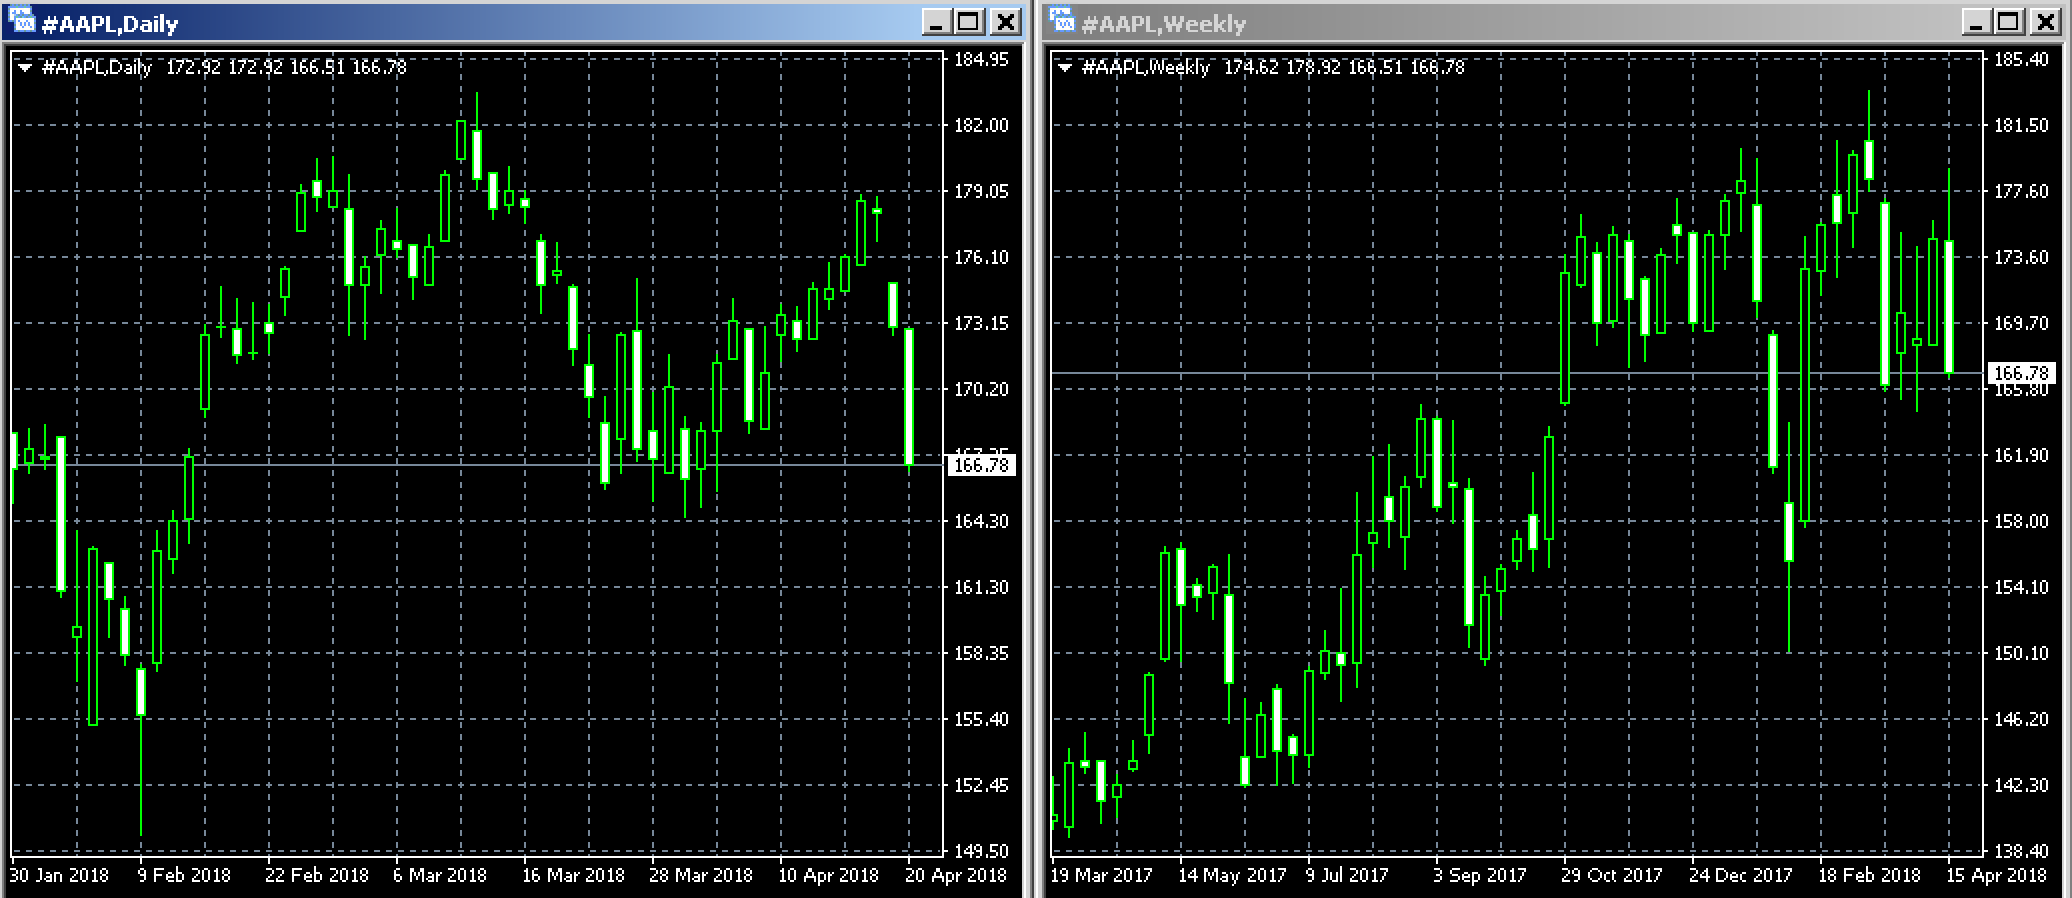
Task: Click the 166.78 price label on the Daily chart
Action: (x=981, y=465)
